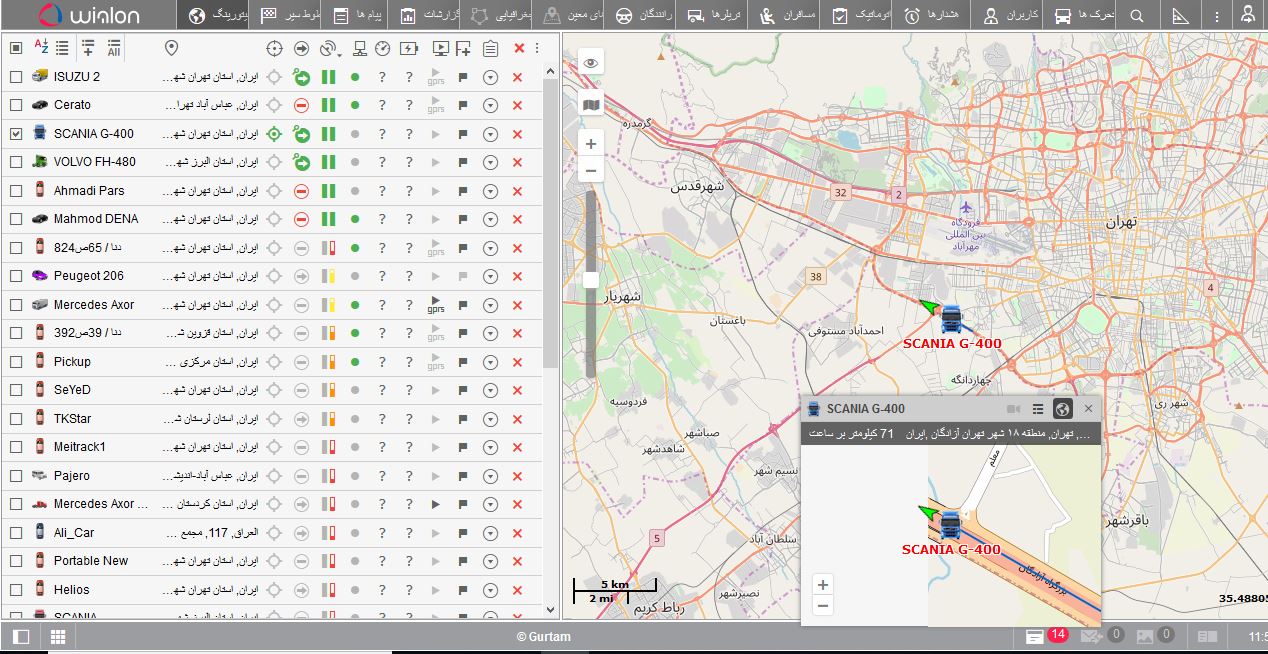Click the add-to-list icon in unit toolbar
The width and height of the screenshot is (1268, 654).
pyautogui.click(x=88, y=47)
